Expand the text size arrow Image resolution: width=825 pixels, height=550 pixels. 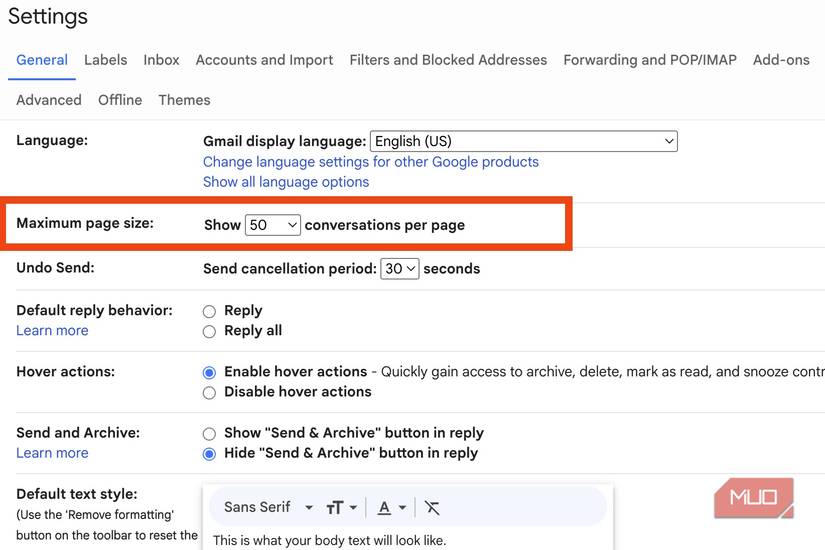coord(353,508)
